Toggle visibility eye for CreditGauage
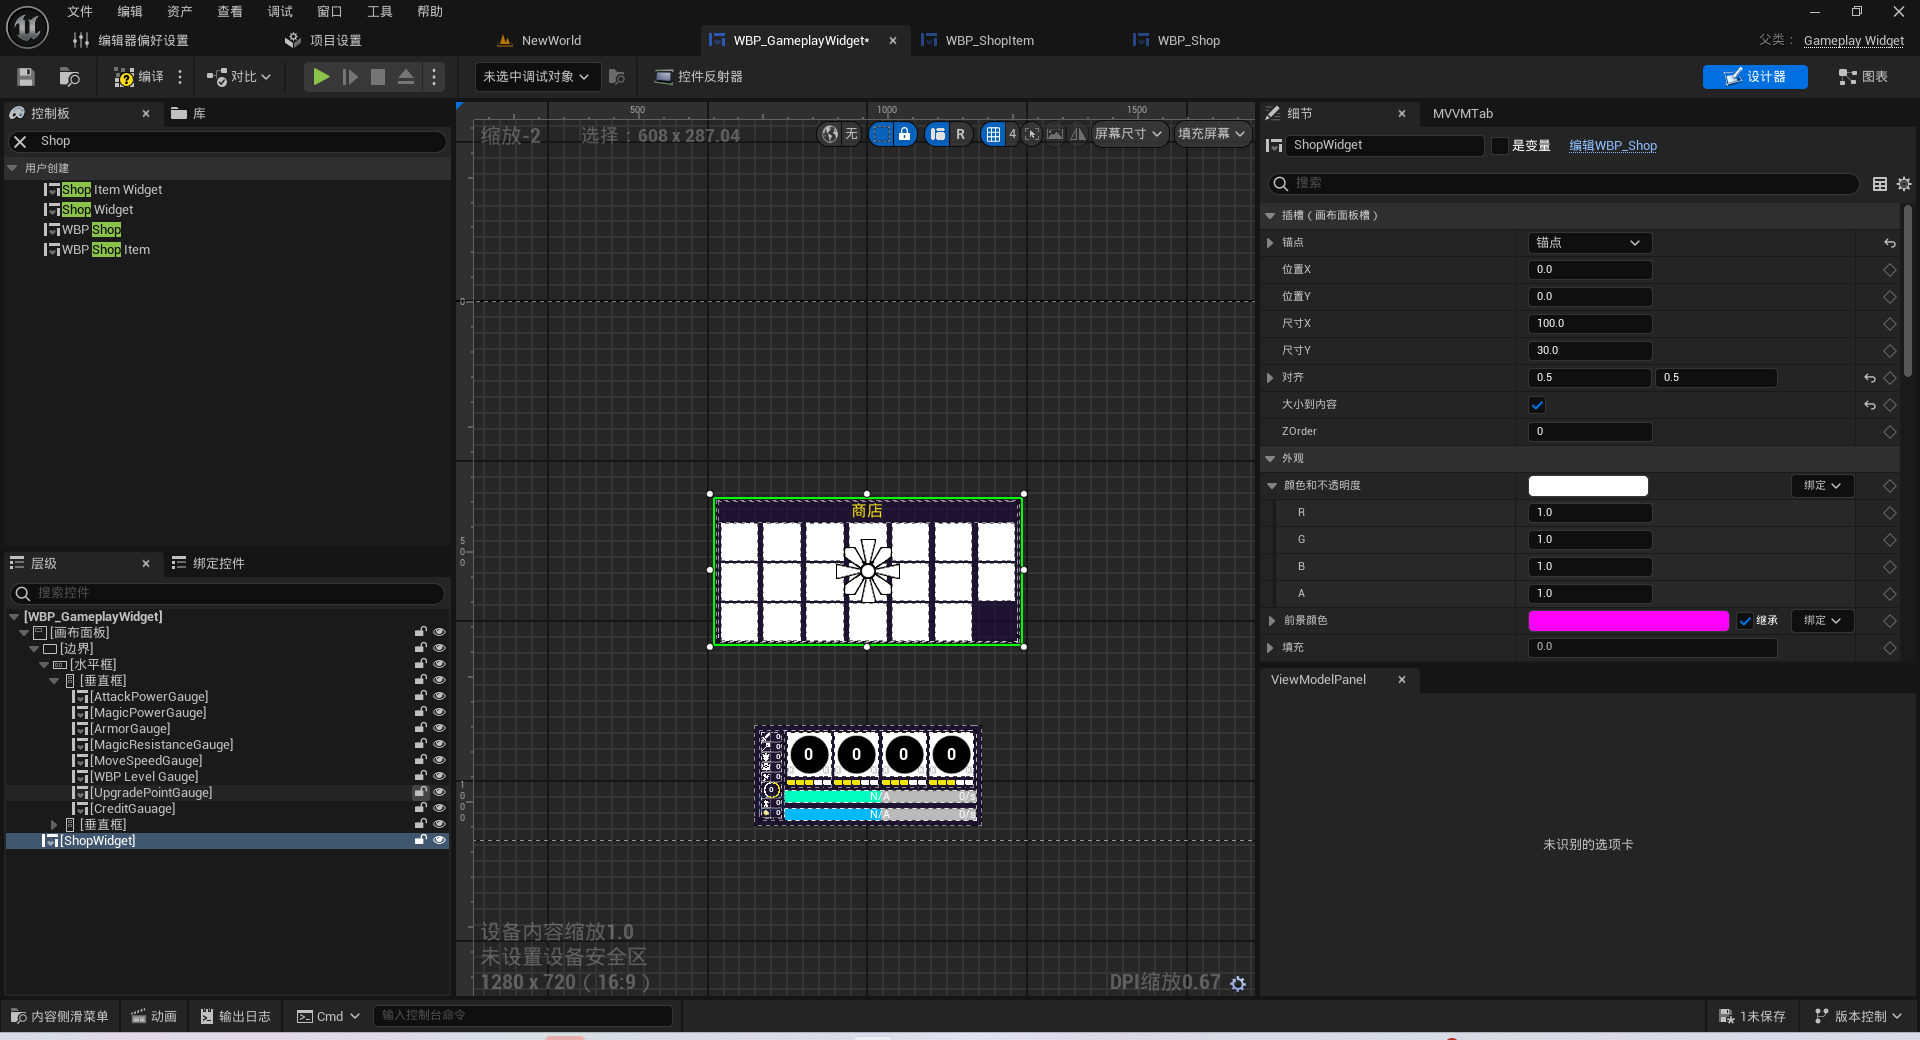 [x=439, y=808]
